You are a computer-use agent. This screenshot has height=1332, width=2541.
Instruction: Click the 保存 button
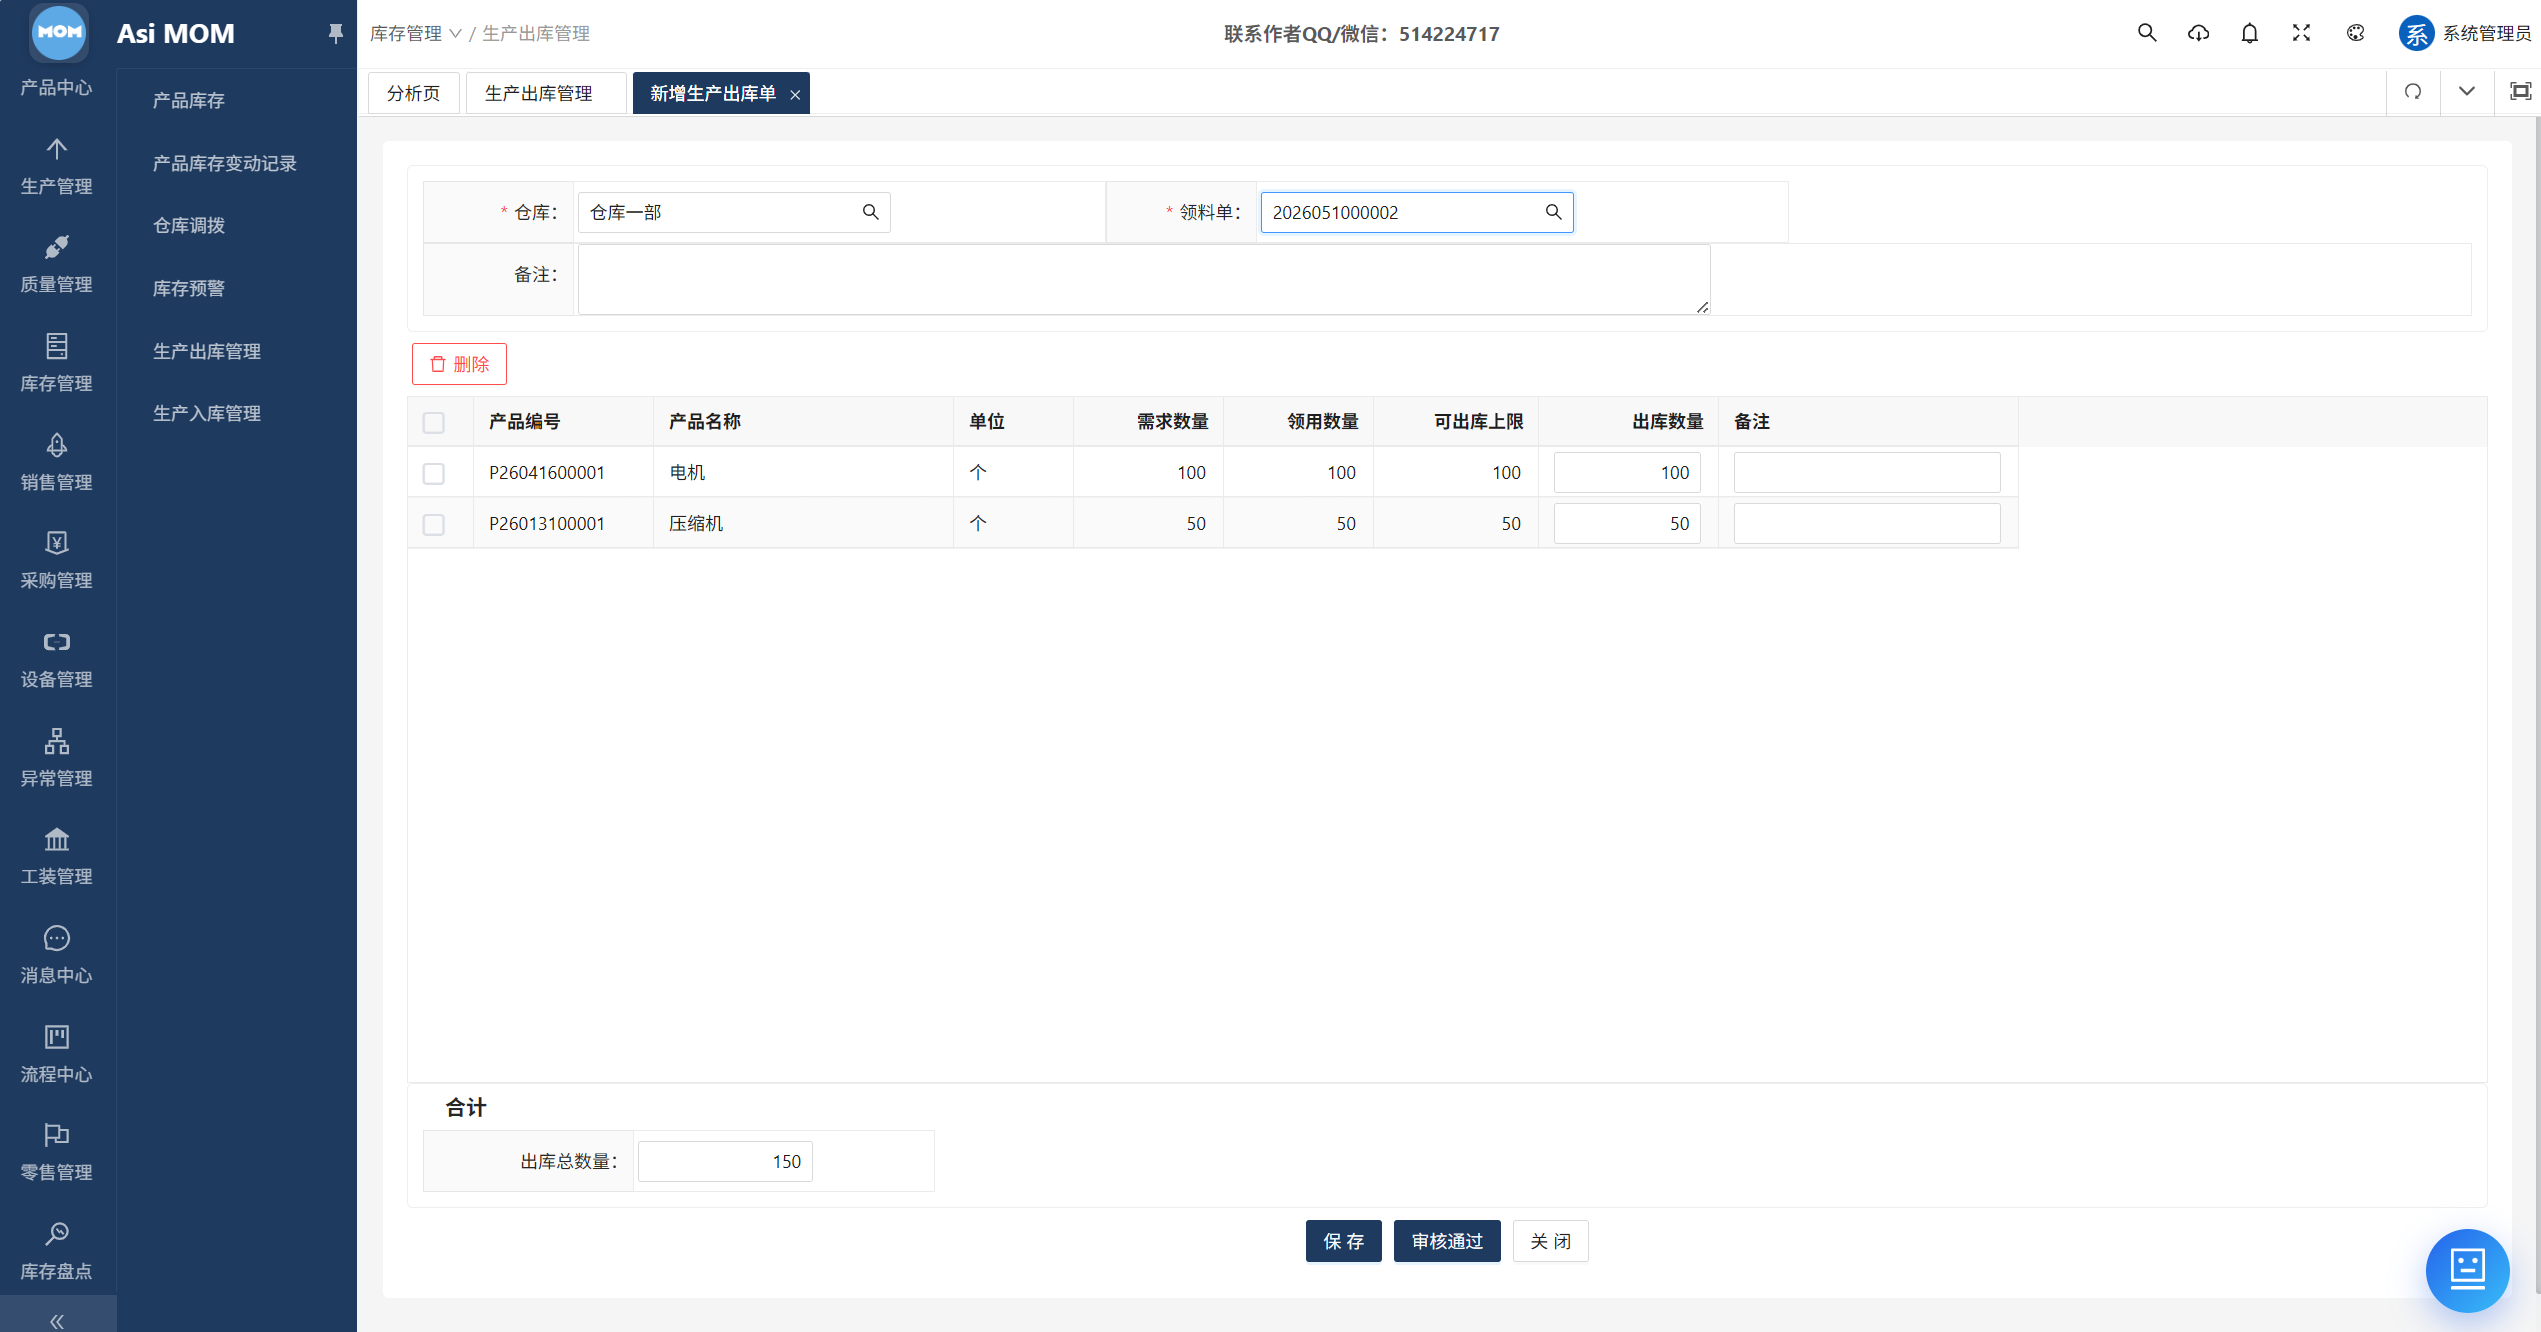(x=1343, y=1241)
